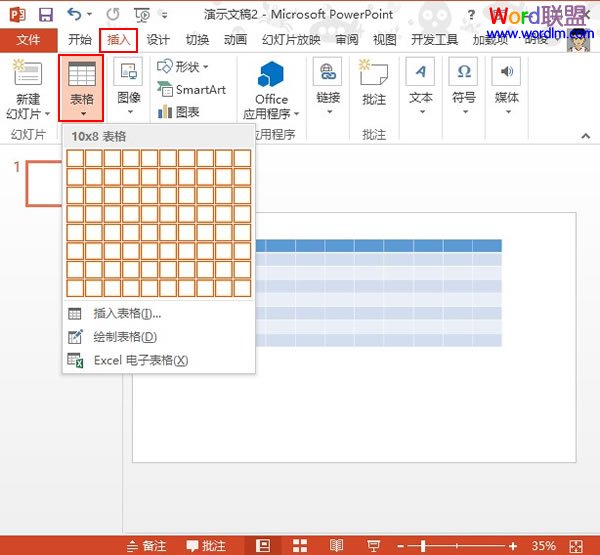Image resolution: width=600 pixels, height=555 pixels.
Task: Expand the 链接 links group
Action: (328, 87)
